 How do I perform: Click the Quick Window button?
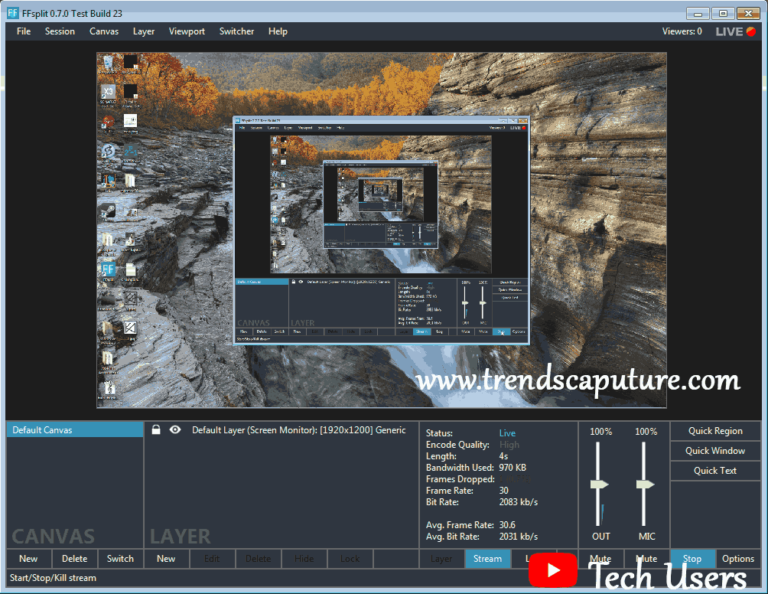point(715,451)
